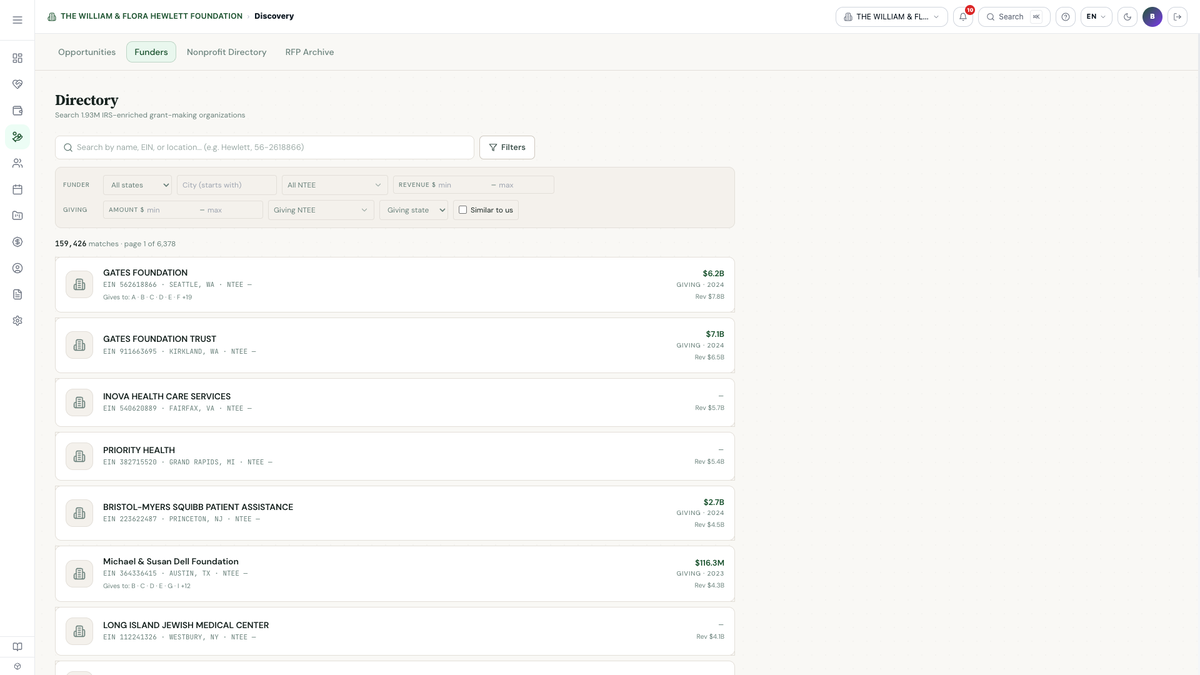Open the hamburger sidebar menu

[17, 20]
